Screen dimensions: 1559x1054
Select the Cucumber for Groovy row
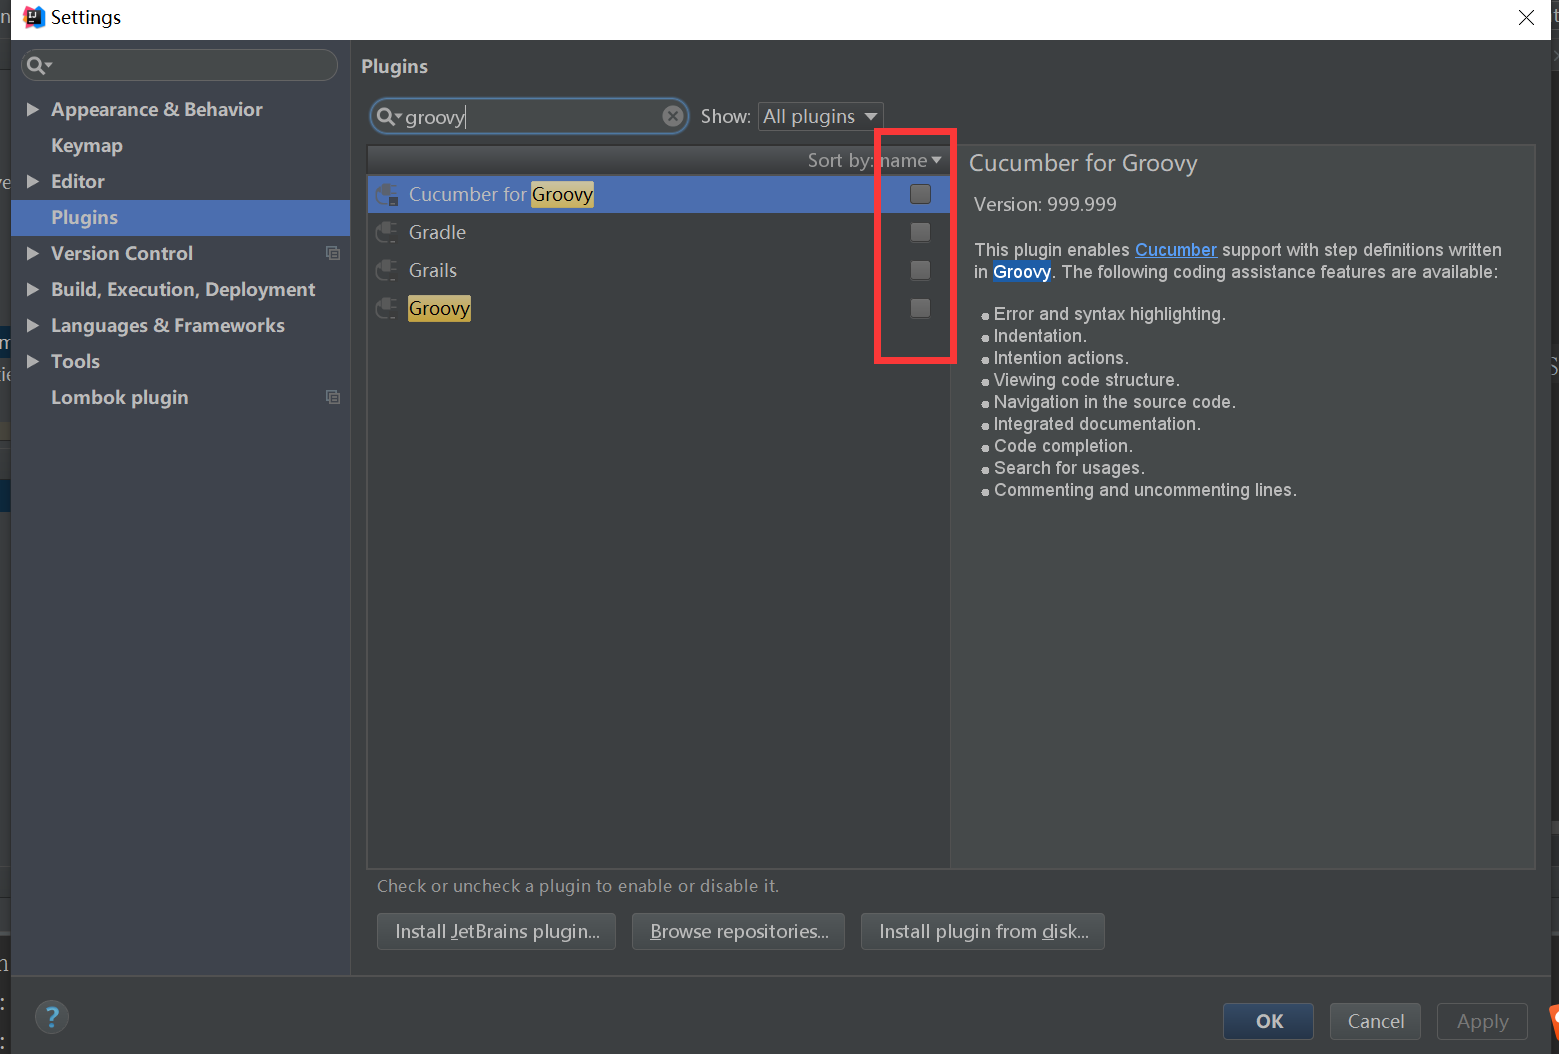point(658,194)
